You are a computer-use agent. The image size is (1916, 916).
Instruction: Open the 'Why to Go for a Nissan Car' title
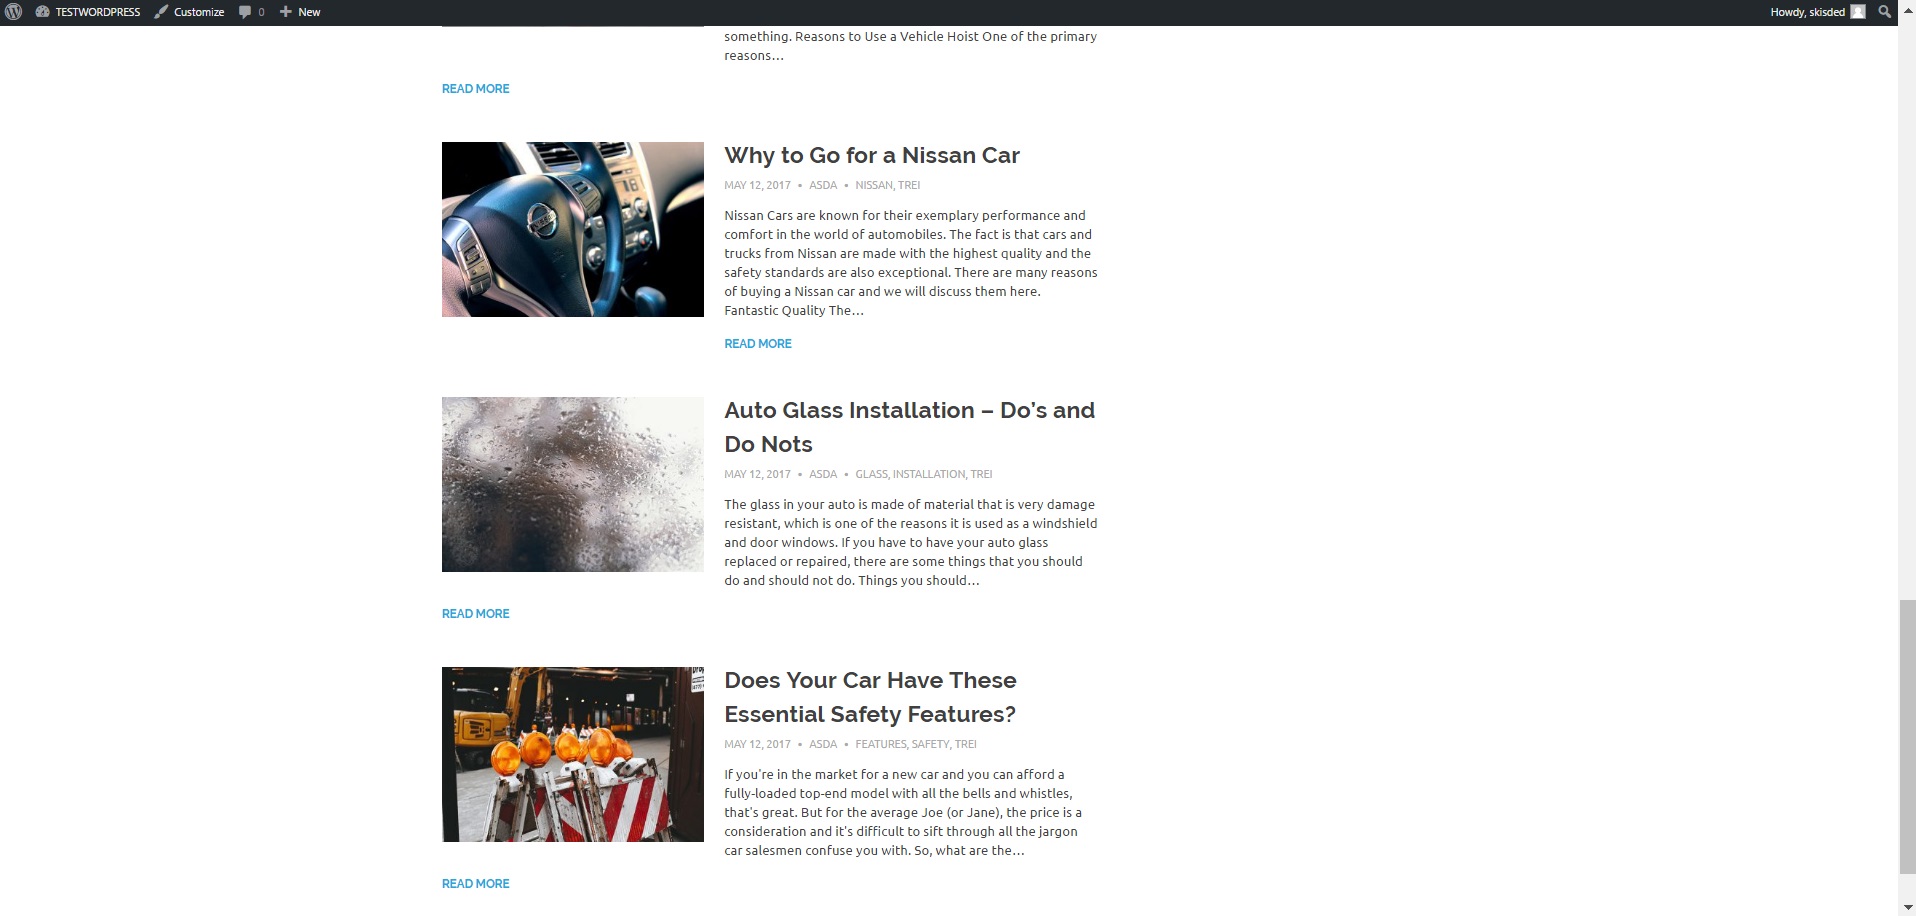click(x=872, y=155)
